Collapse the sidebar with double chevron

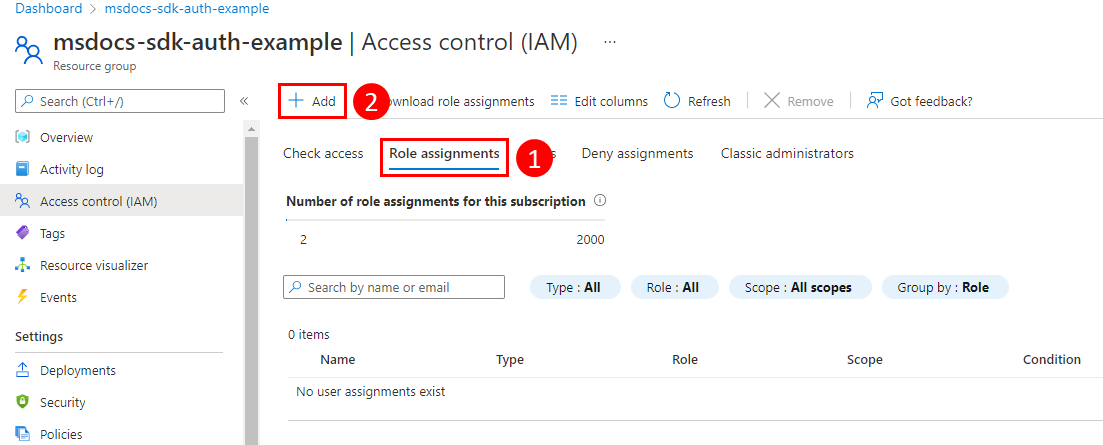pyautogui.click(x=244, y=101)
